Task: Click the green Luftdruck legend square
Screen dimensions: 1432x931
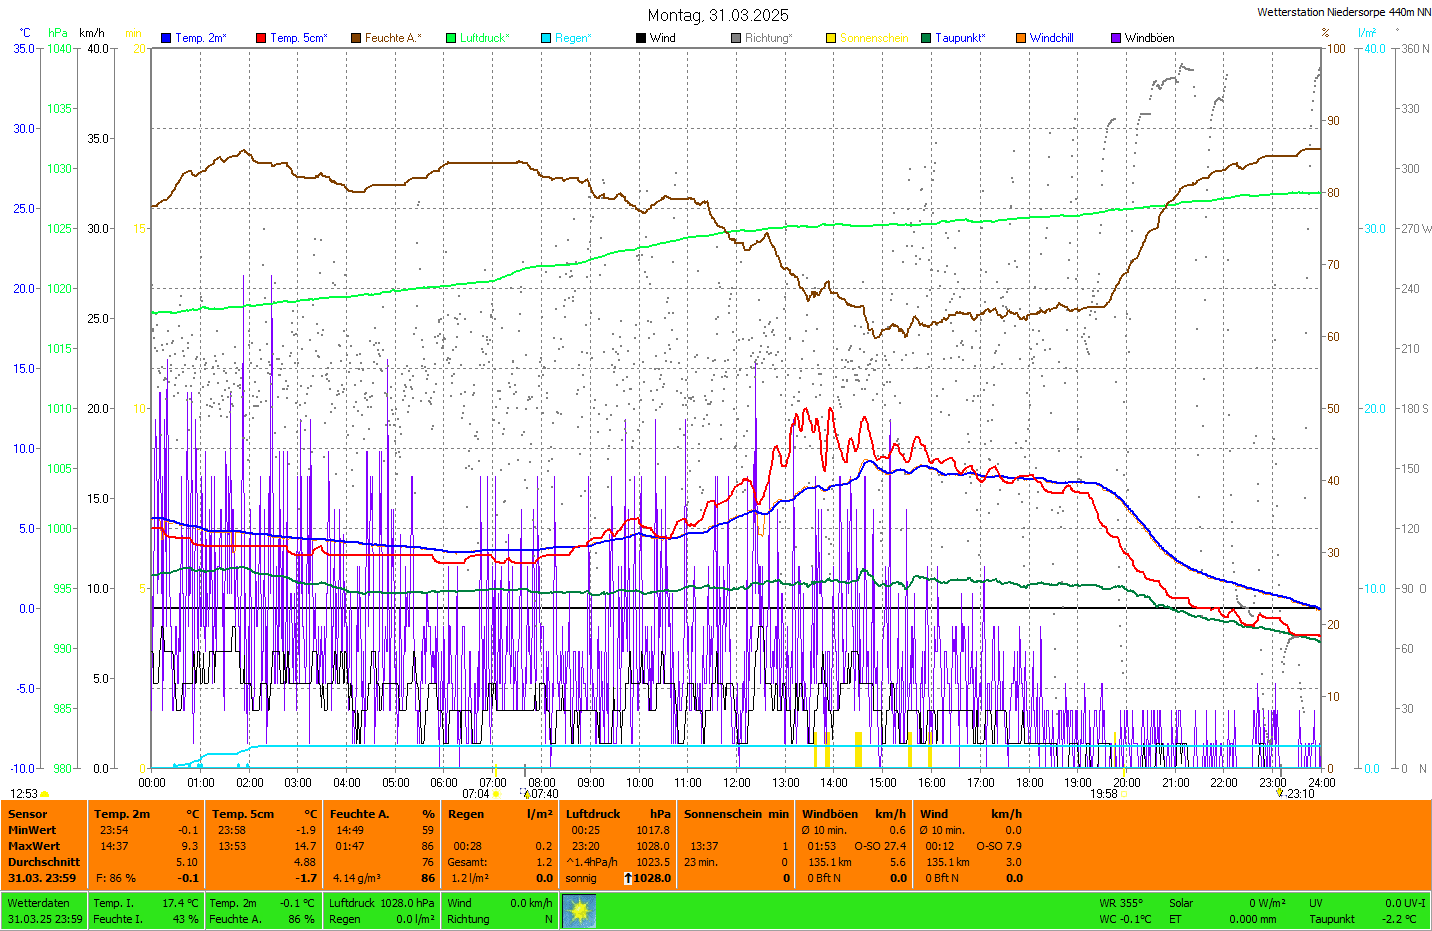Action: (451, 38)
